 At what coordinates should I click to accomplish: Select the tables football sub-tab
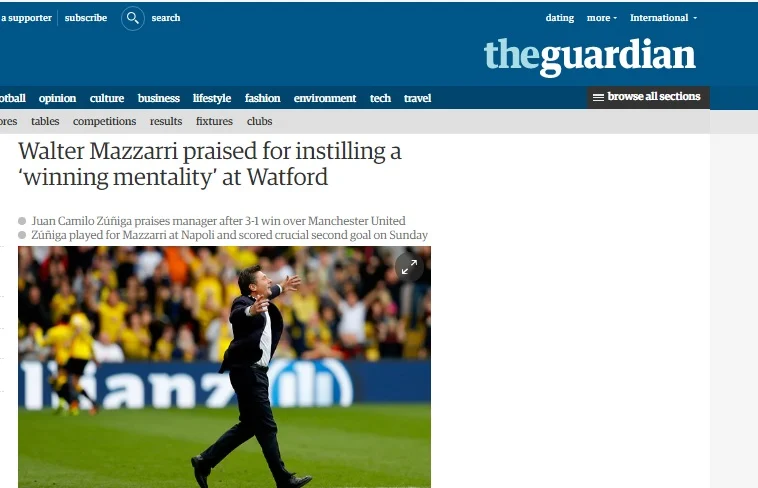45,121
